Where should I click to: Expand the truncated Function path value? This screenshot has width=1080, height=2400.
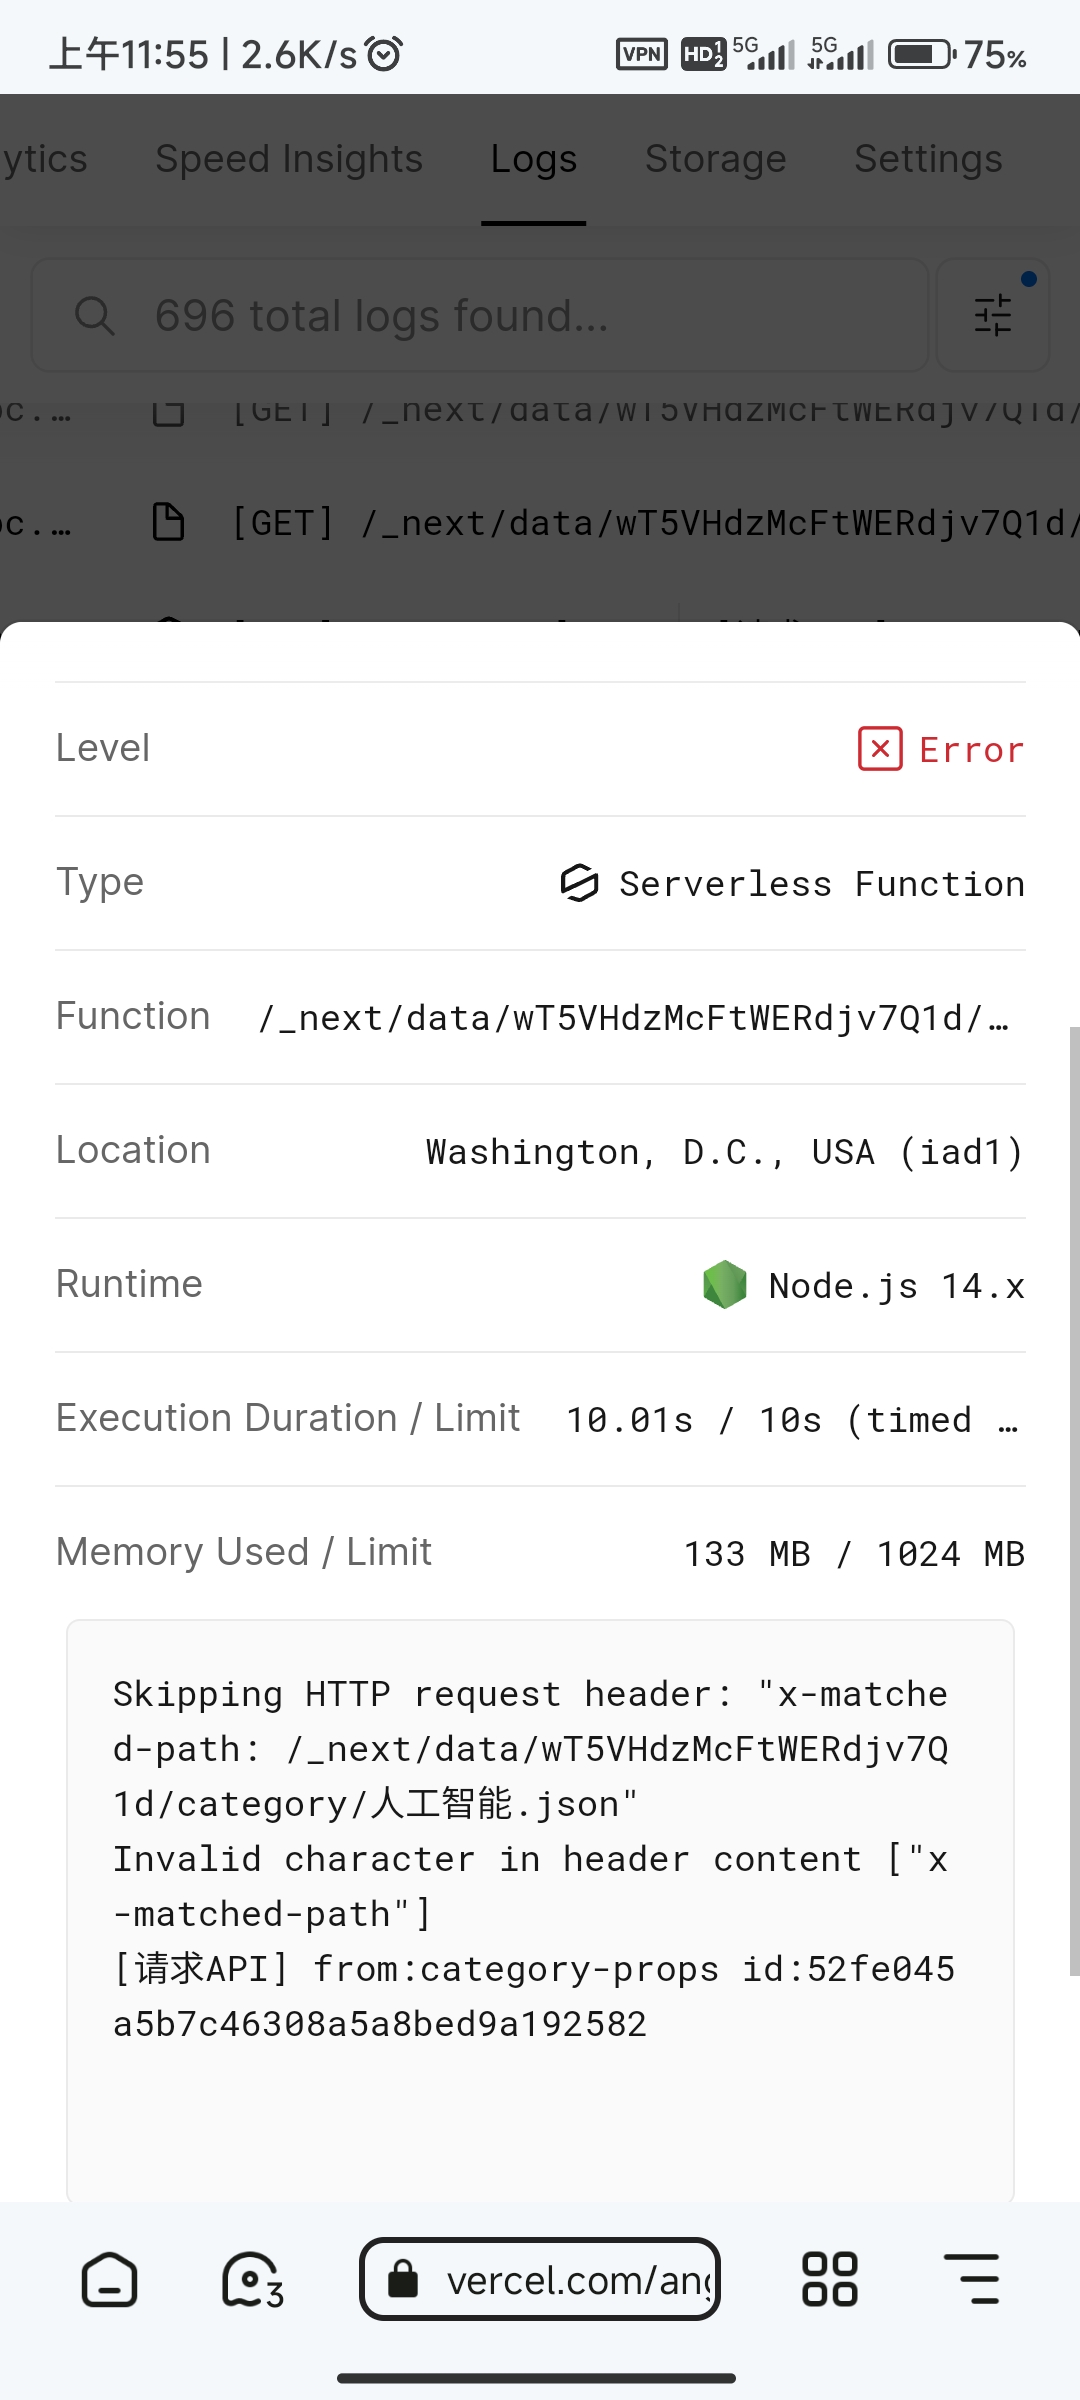click(x=636, y=1018)
